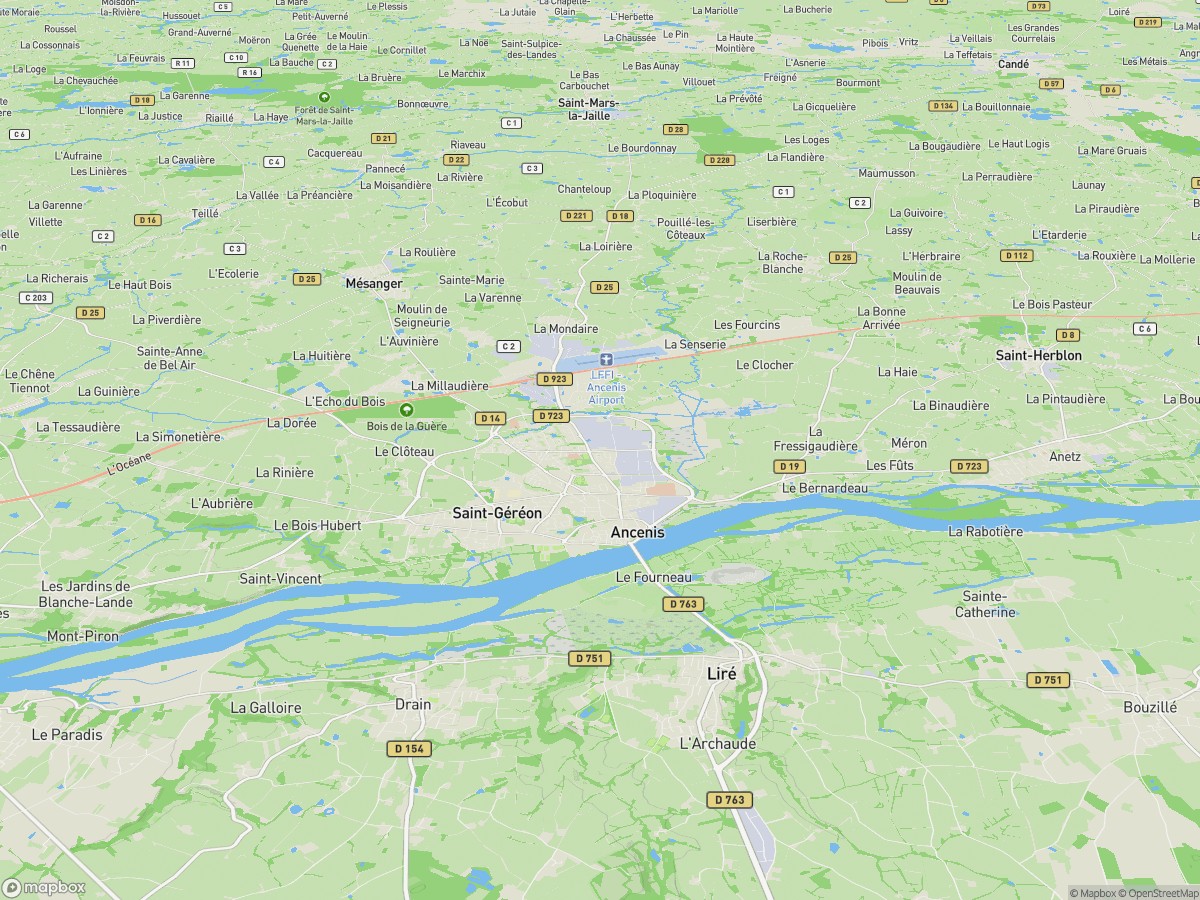The height and width of the screenshot is (900, 1200).
Task: Select the Saint-Herblon town label
Action: click(x=1038, y=355)
